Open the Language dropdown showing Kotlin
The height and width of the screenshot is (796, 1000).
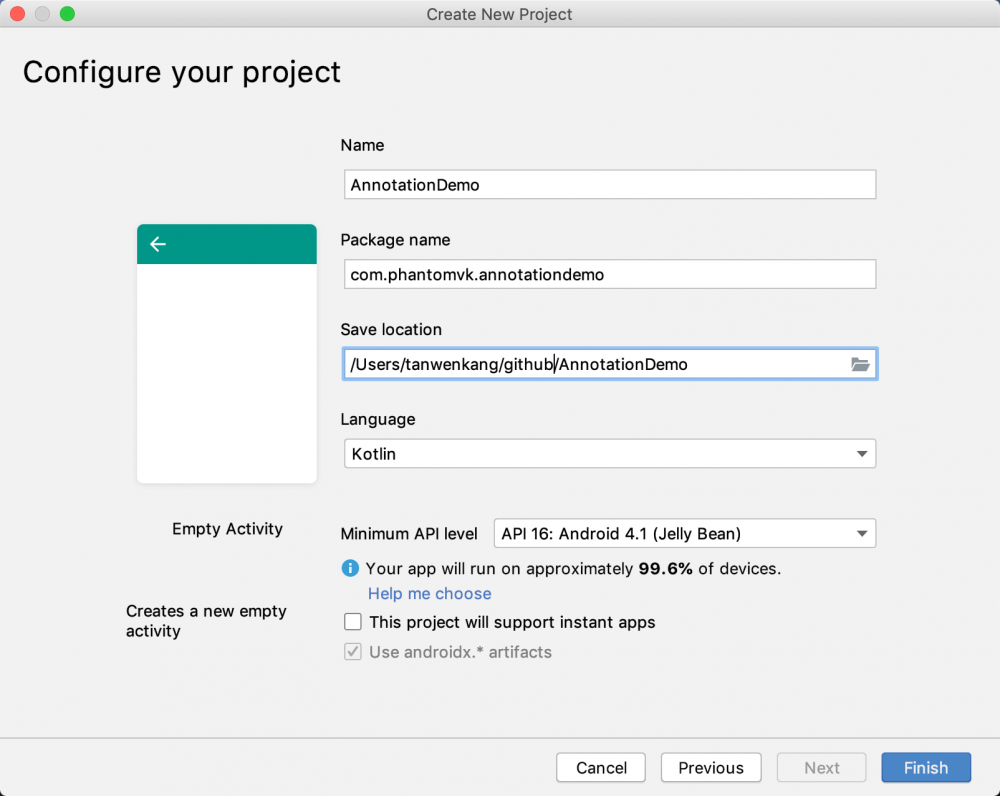609,454
